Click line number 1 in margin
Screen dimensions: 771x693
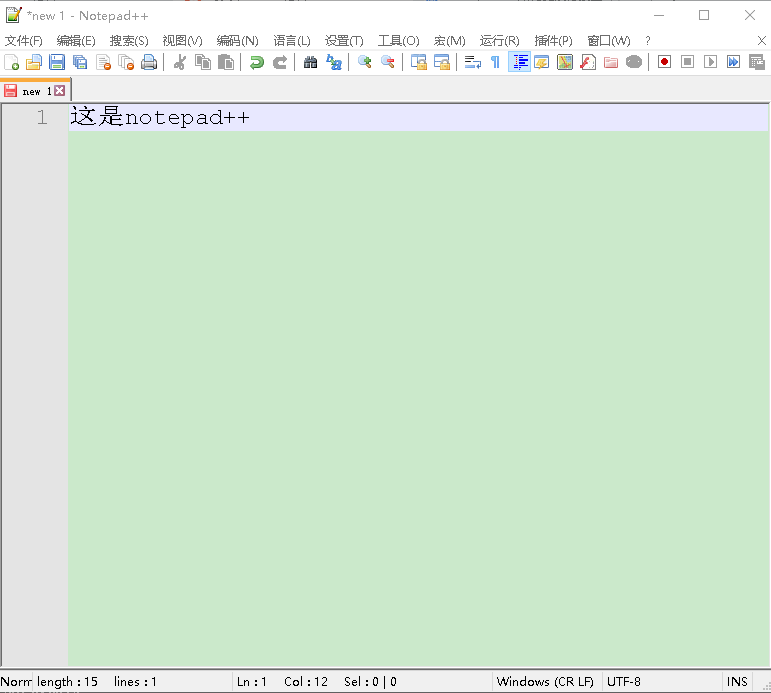click(42, 118)
